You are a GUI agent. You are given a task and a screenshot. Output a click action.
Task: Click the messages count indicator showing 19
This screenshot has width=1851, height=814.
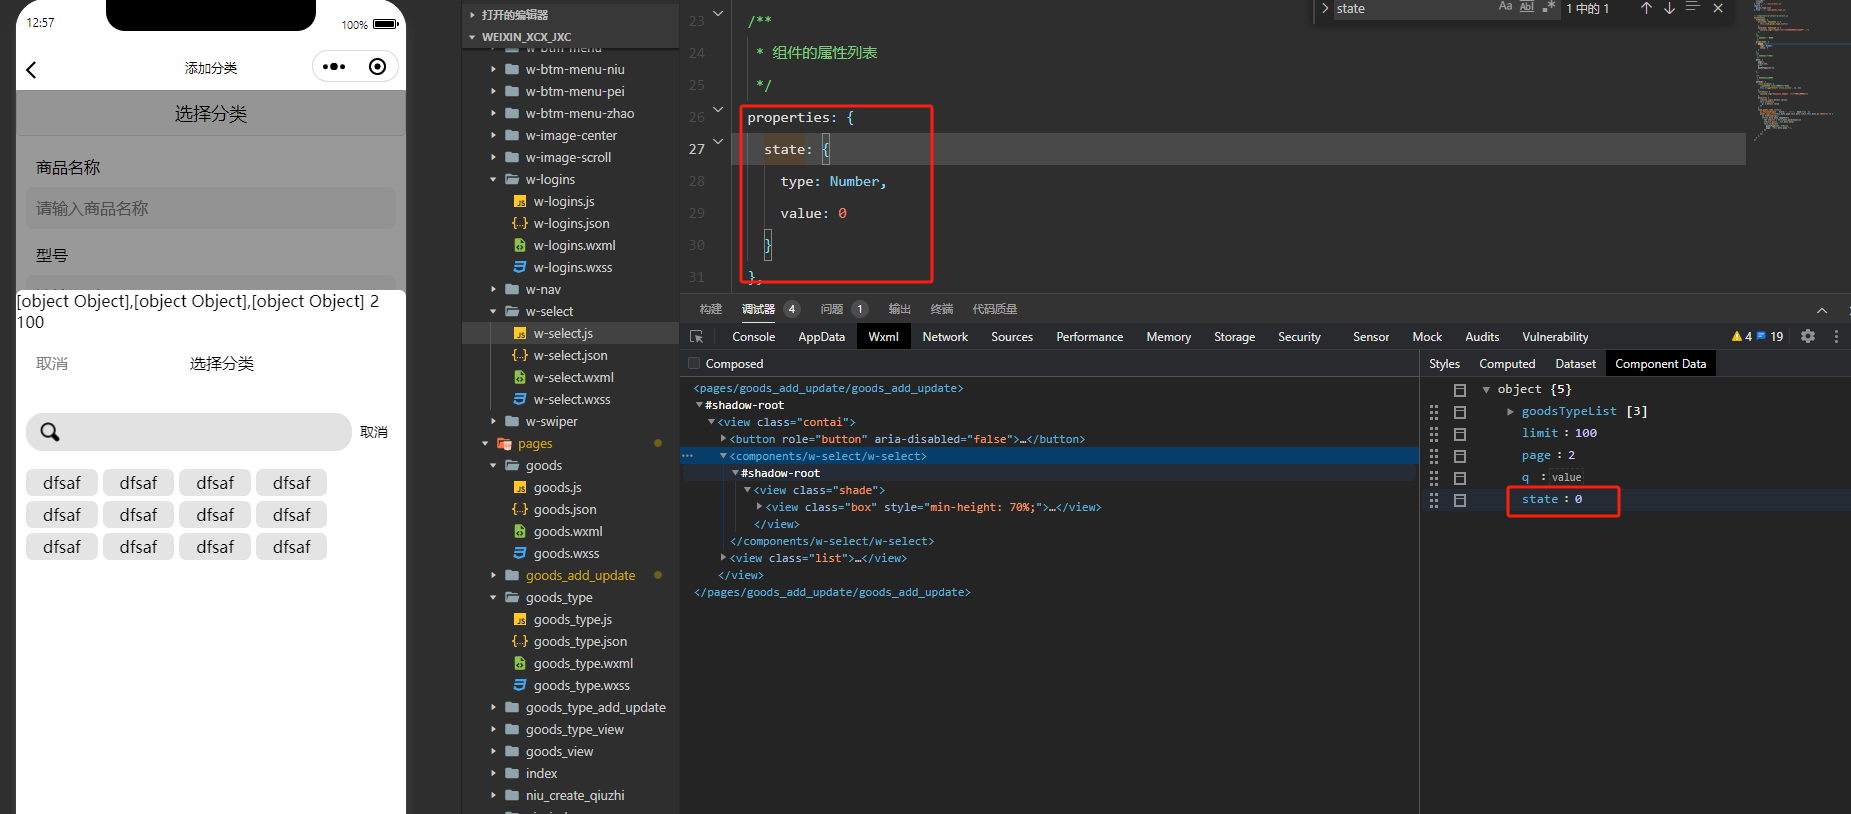pos(1770,337)
